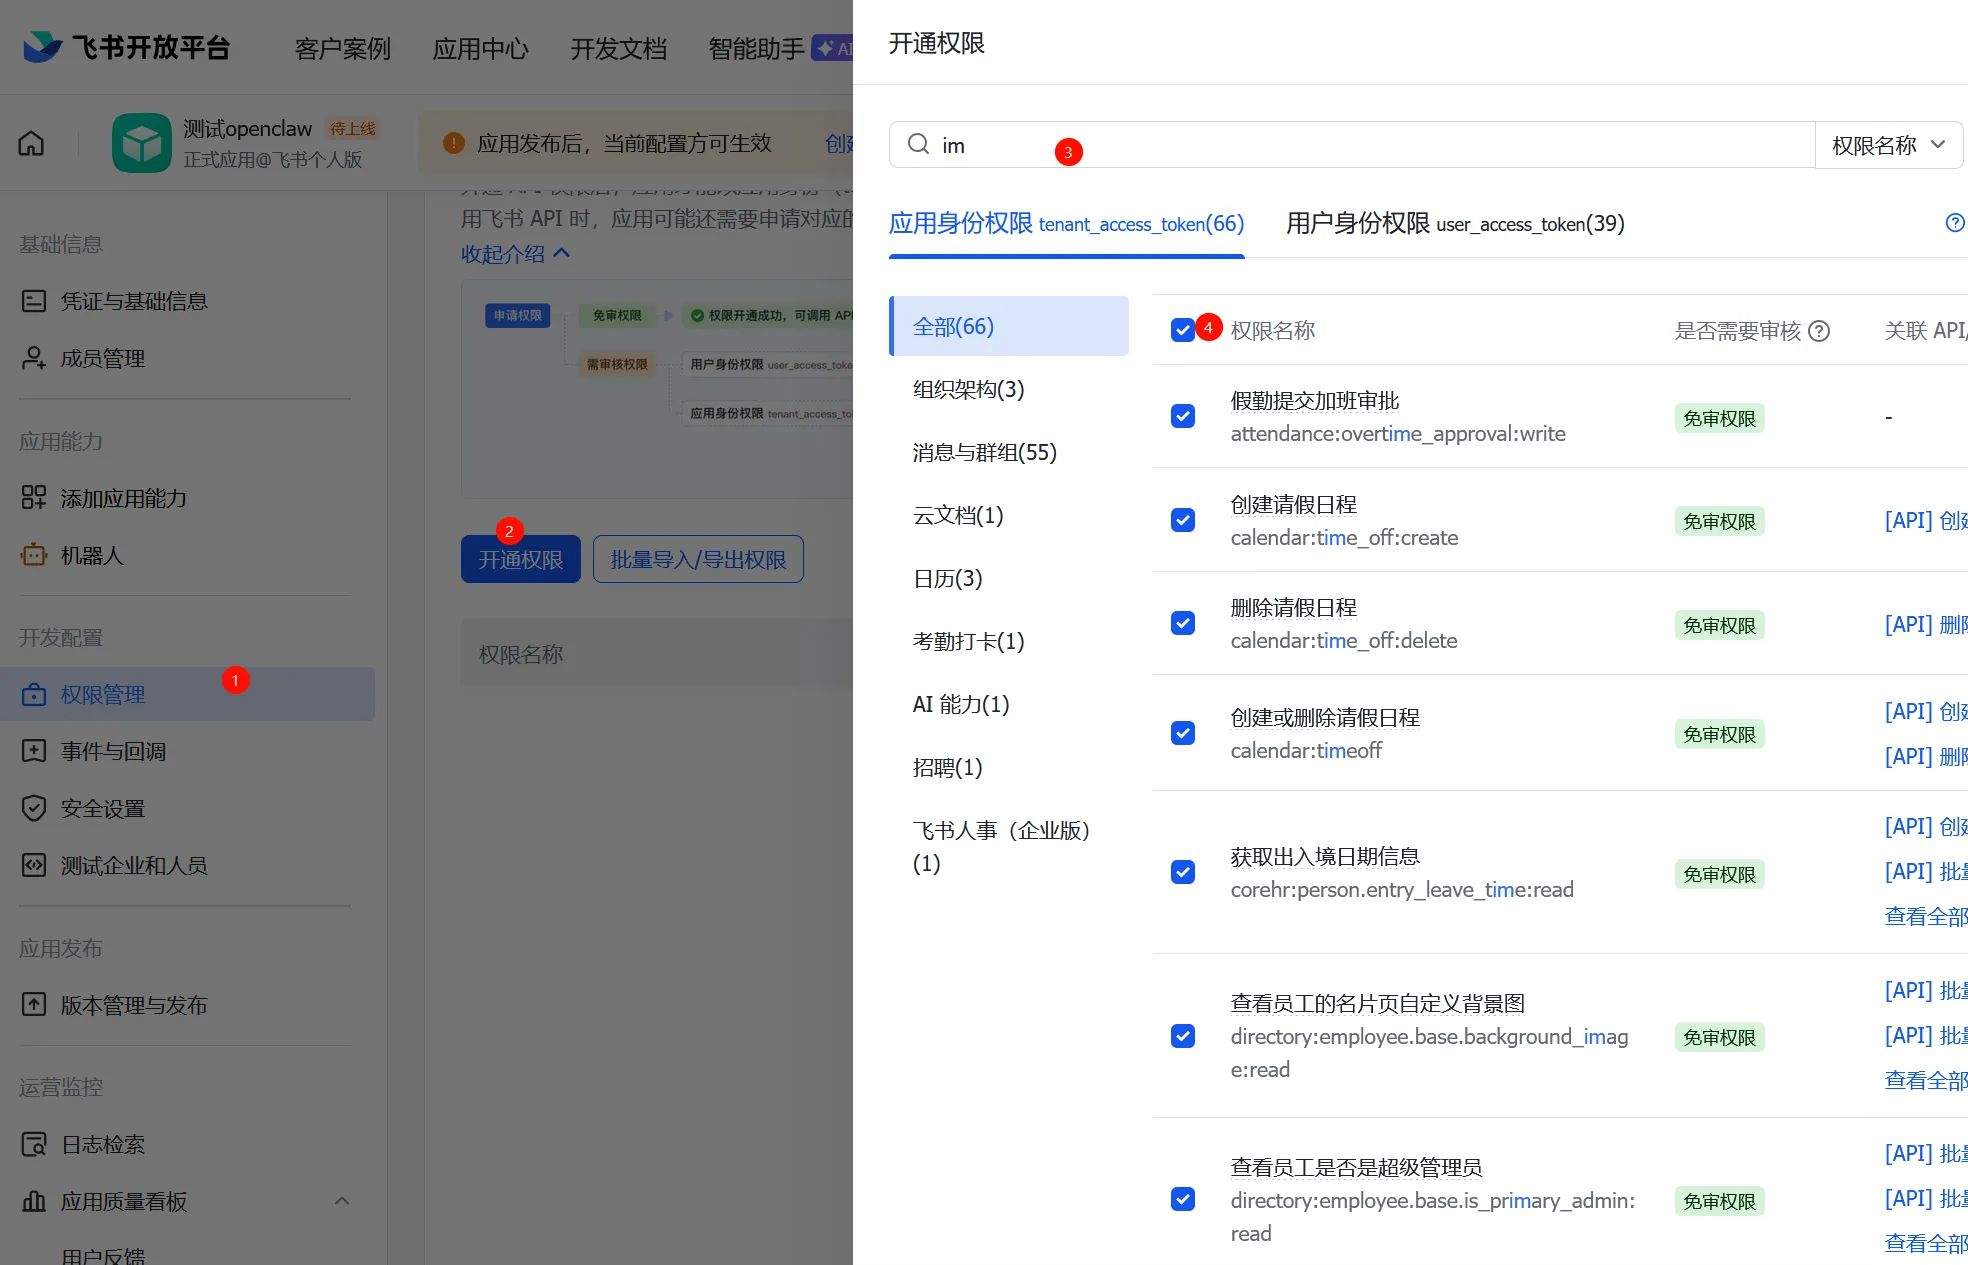Click the 测试openclaw app cube icon

(142, 143)
